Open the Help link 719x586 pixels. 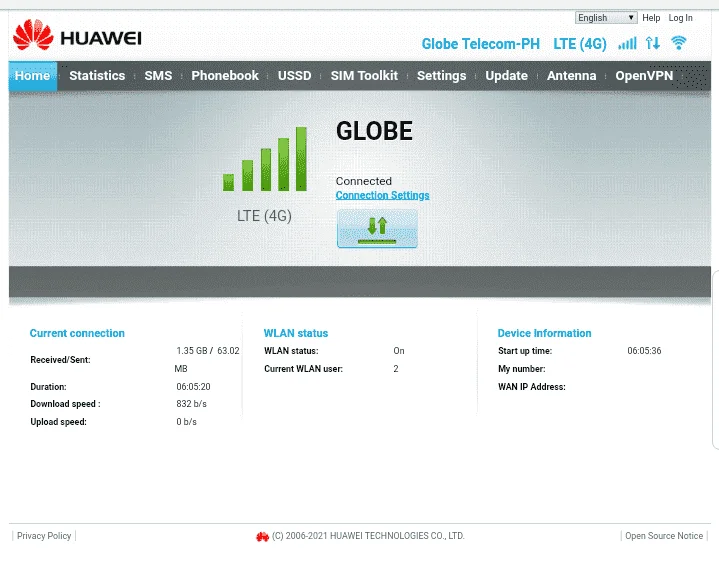coord(651,17)
